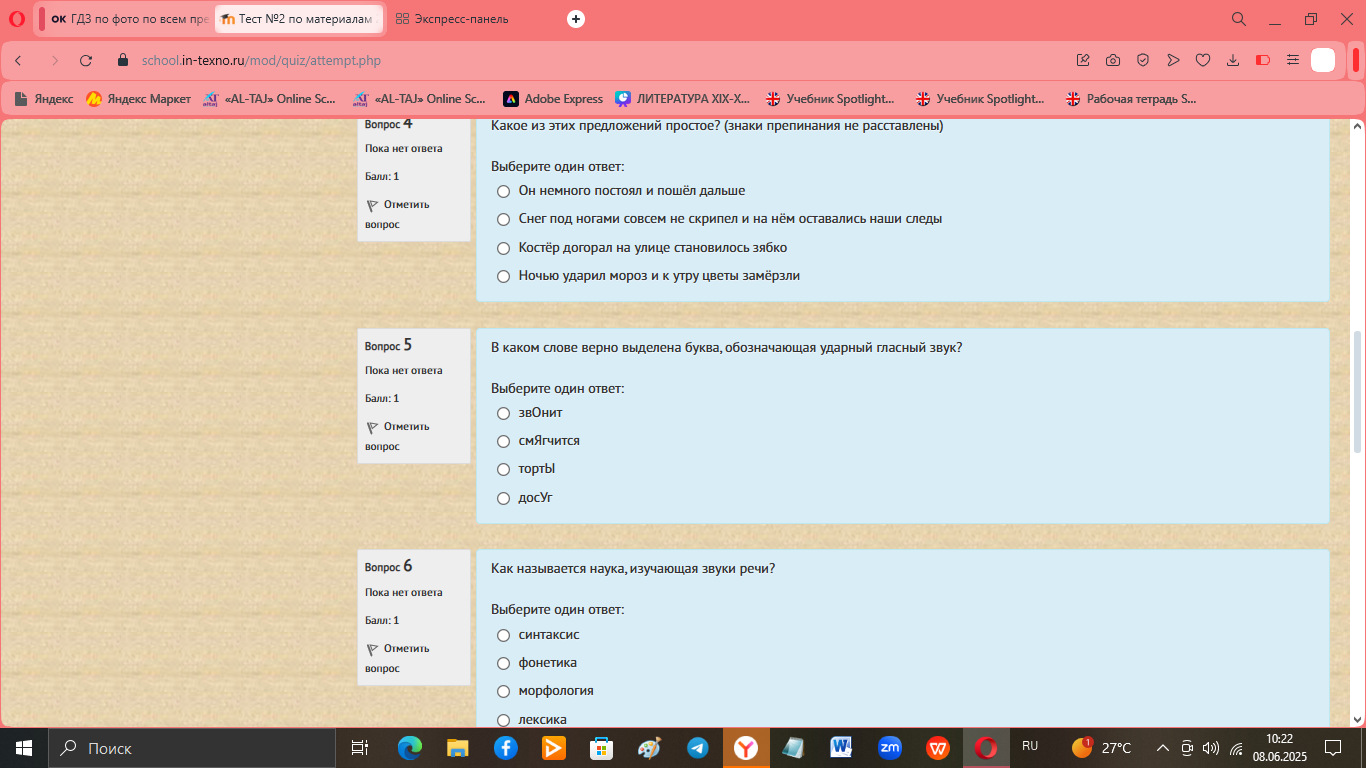Switch to 'ГДЗ по фото' tab
The image size is (1366, 768).
(127, 19)
